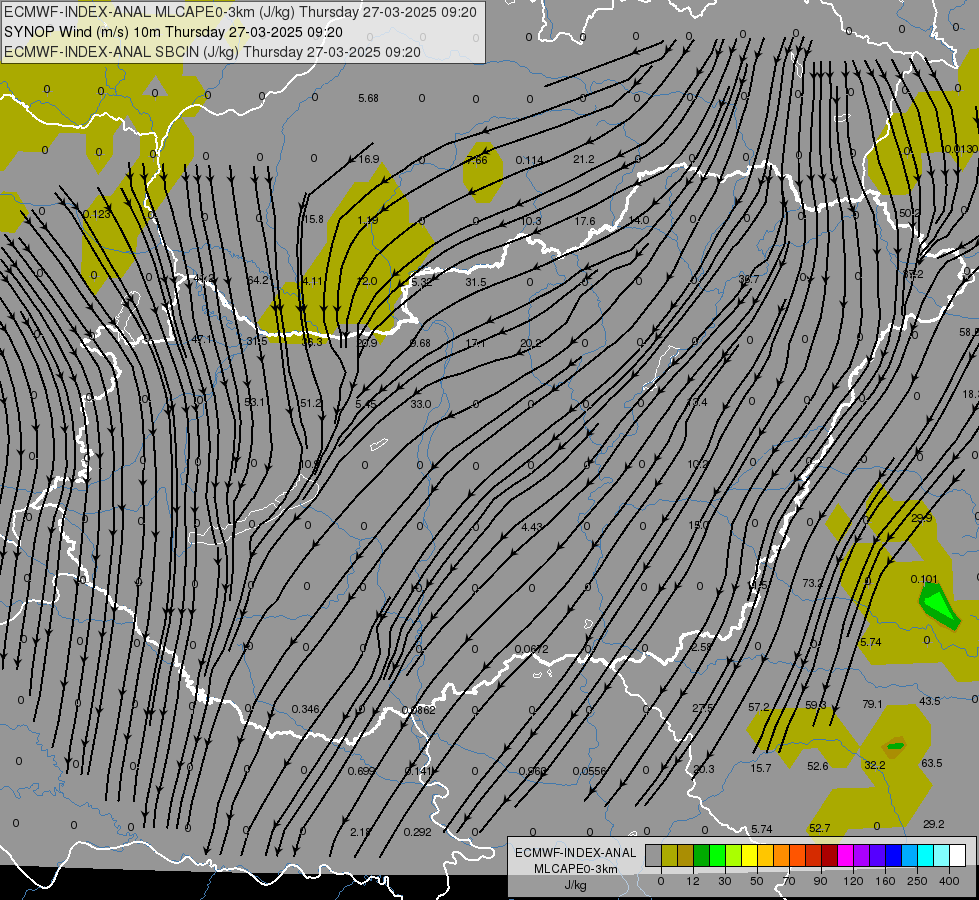Click the map value '16.9'
The height and width of the screenshot is (900, 979).
tap(368, 159)
